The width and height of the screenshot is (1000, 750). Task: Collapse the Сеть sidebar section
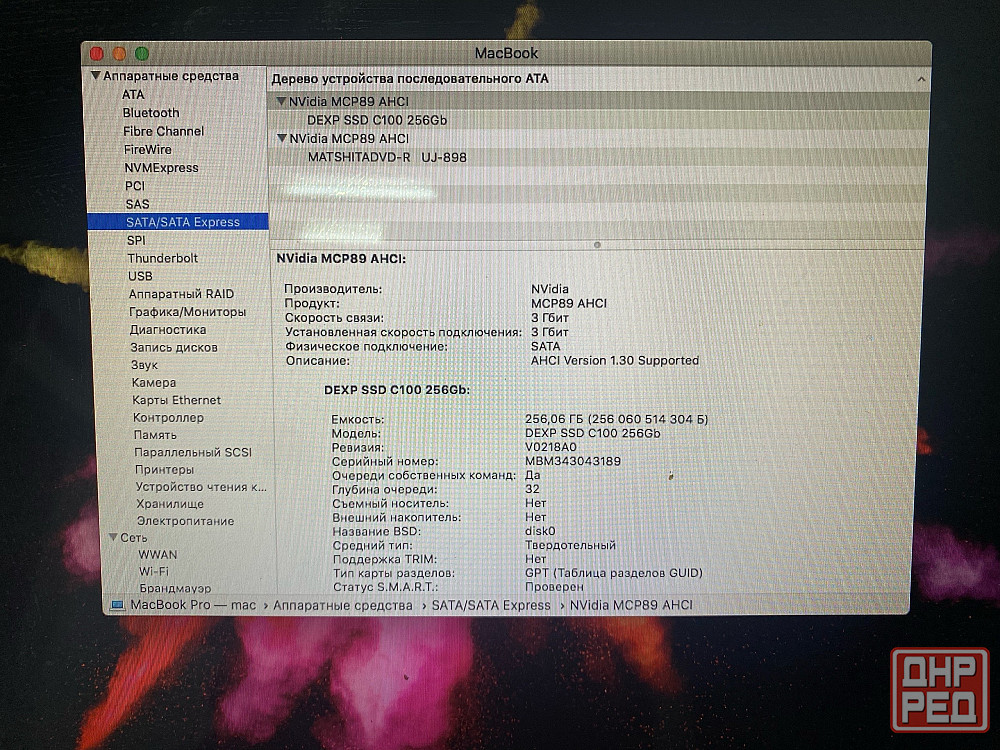click(113, 537)
